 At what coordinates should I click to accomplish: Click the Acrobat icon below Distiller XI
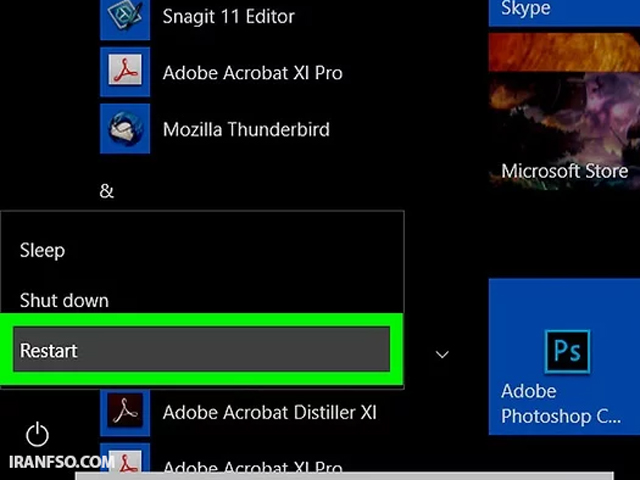click(125, 461)
